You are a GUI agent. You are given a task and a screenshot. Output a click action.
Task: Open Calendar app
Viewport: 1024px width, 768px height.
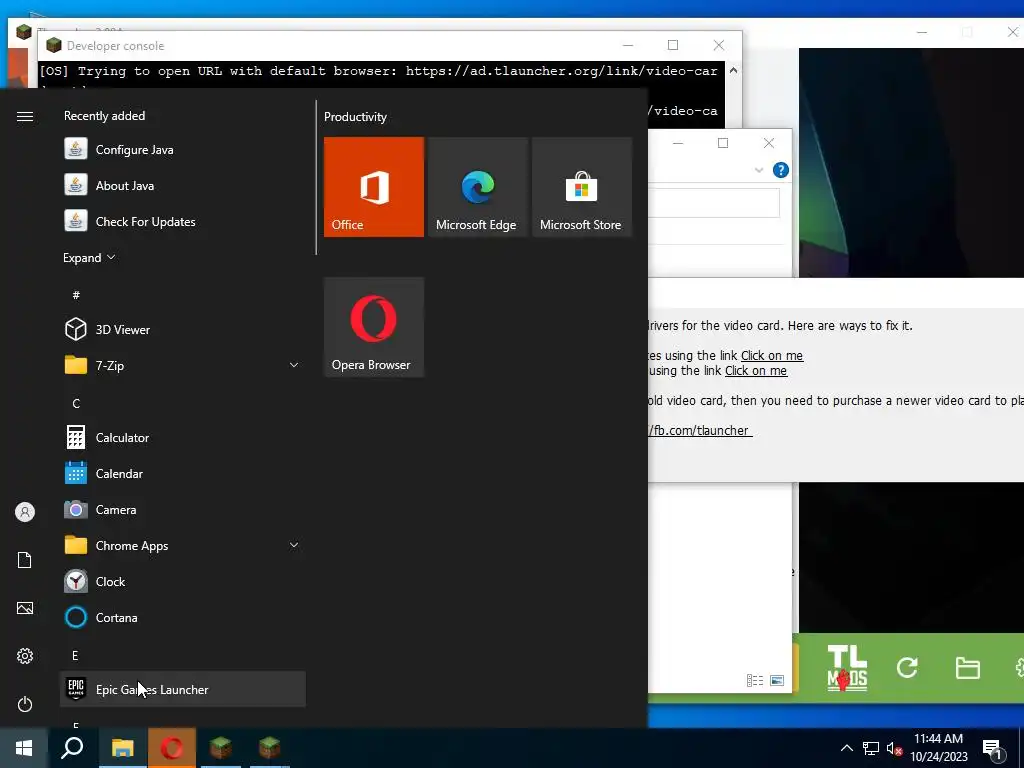[x=183, y=473]
